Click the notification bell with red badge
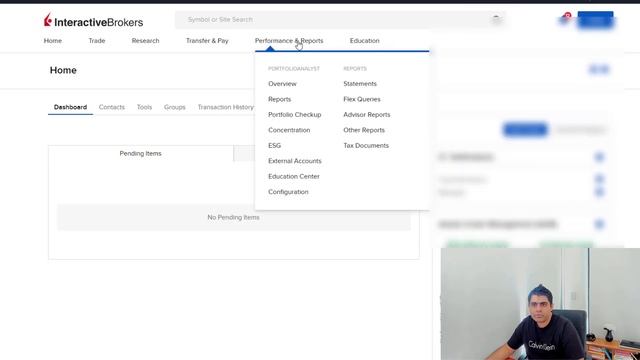The image size is (640, 360). 565,19
